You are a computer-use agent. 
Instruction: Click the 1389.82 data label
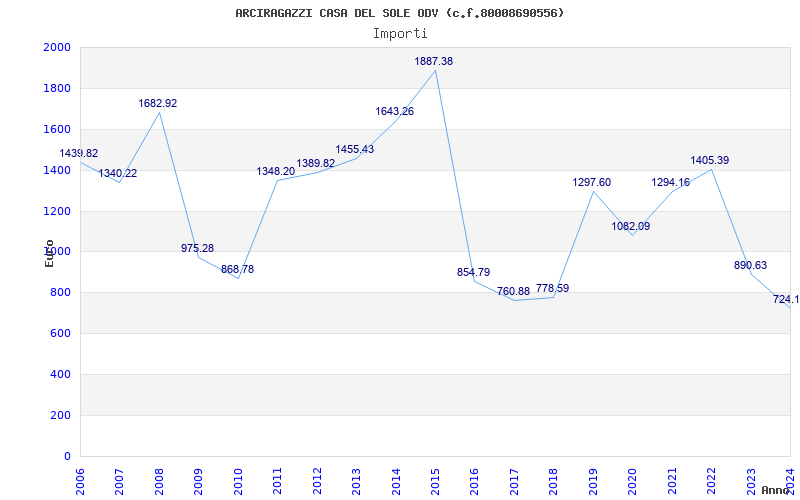[316, 163]
